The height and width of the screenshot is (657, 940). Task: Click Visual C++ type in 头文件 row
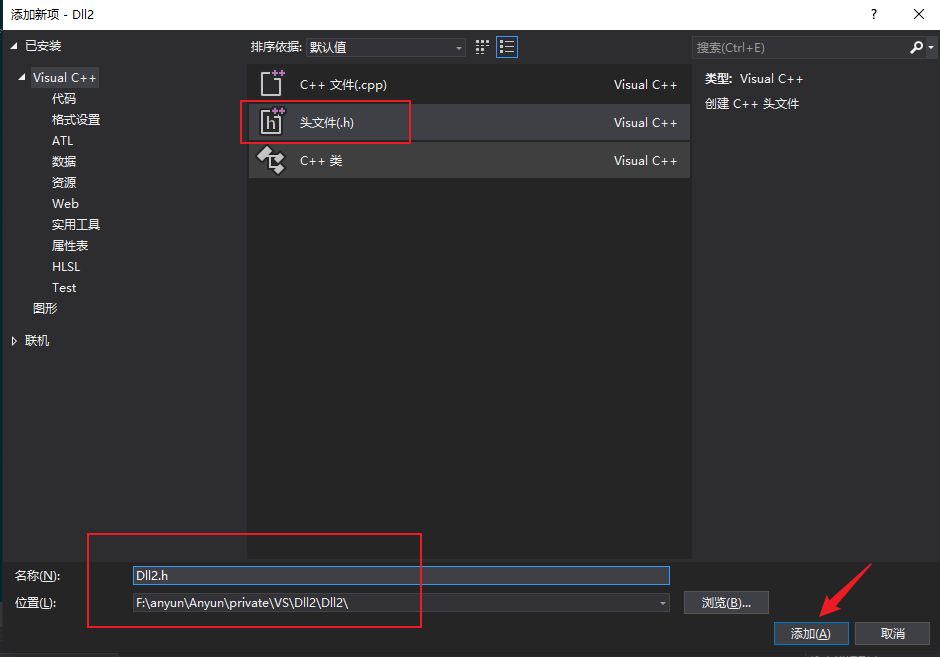[x=645, y=123]
